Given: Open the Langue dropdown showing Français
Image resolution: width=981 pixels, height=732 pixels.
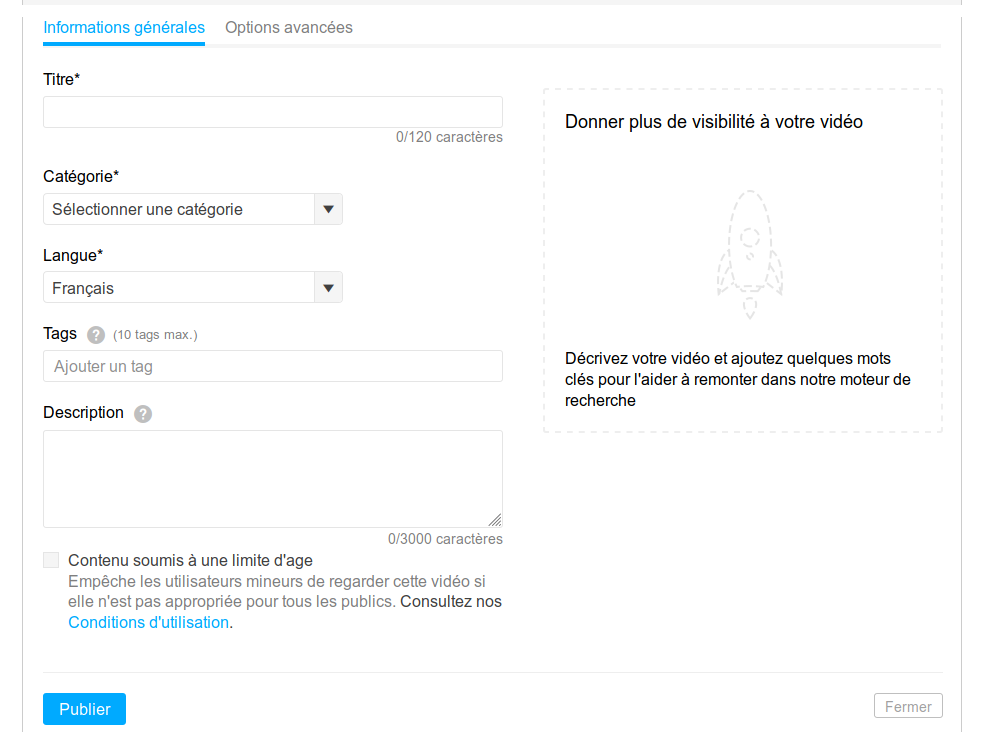Looking at the screenshot, I should [x=180, y=288].
